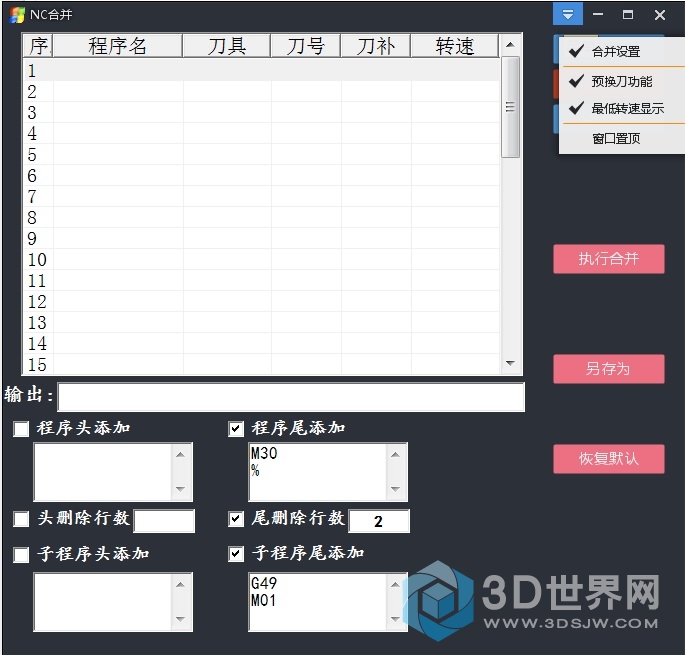Viewport: 685px width, 655px height.
Task: Click the NC合并 app icon in title bar
Action: pos(17,15)
